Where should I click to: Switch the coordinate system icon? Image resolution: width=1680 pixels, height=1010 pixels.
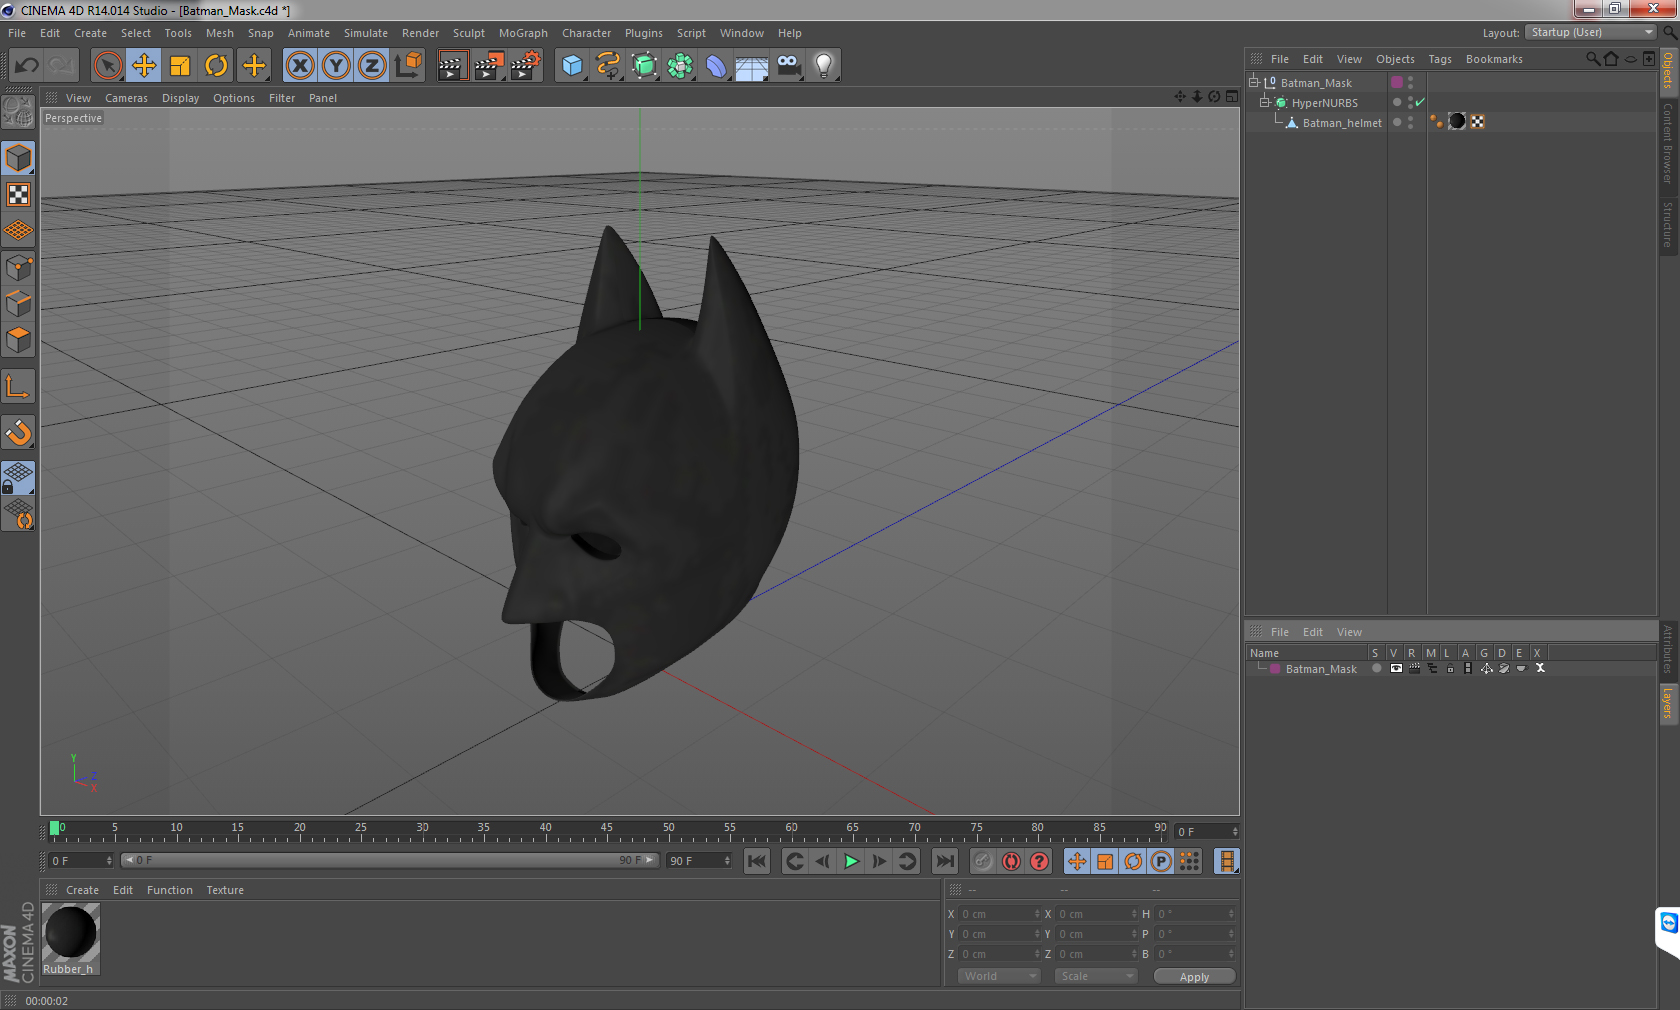click(x=408, y=66)
